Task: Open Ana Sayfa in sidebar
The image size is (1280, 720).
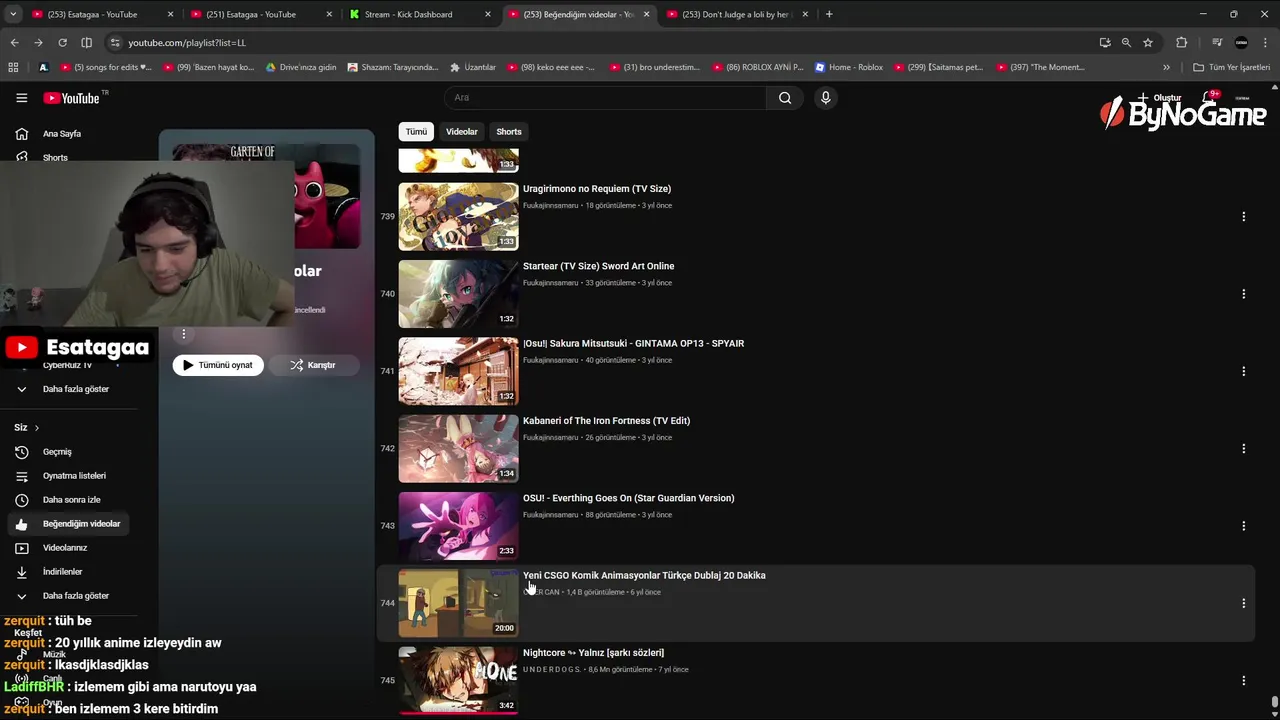Action: coord(62,134)
